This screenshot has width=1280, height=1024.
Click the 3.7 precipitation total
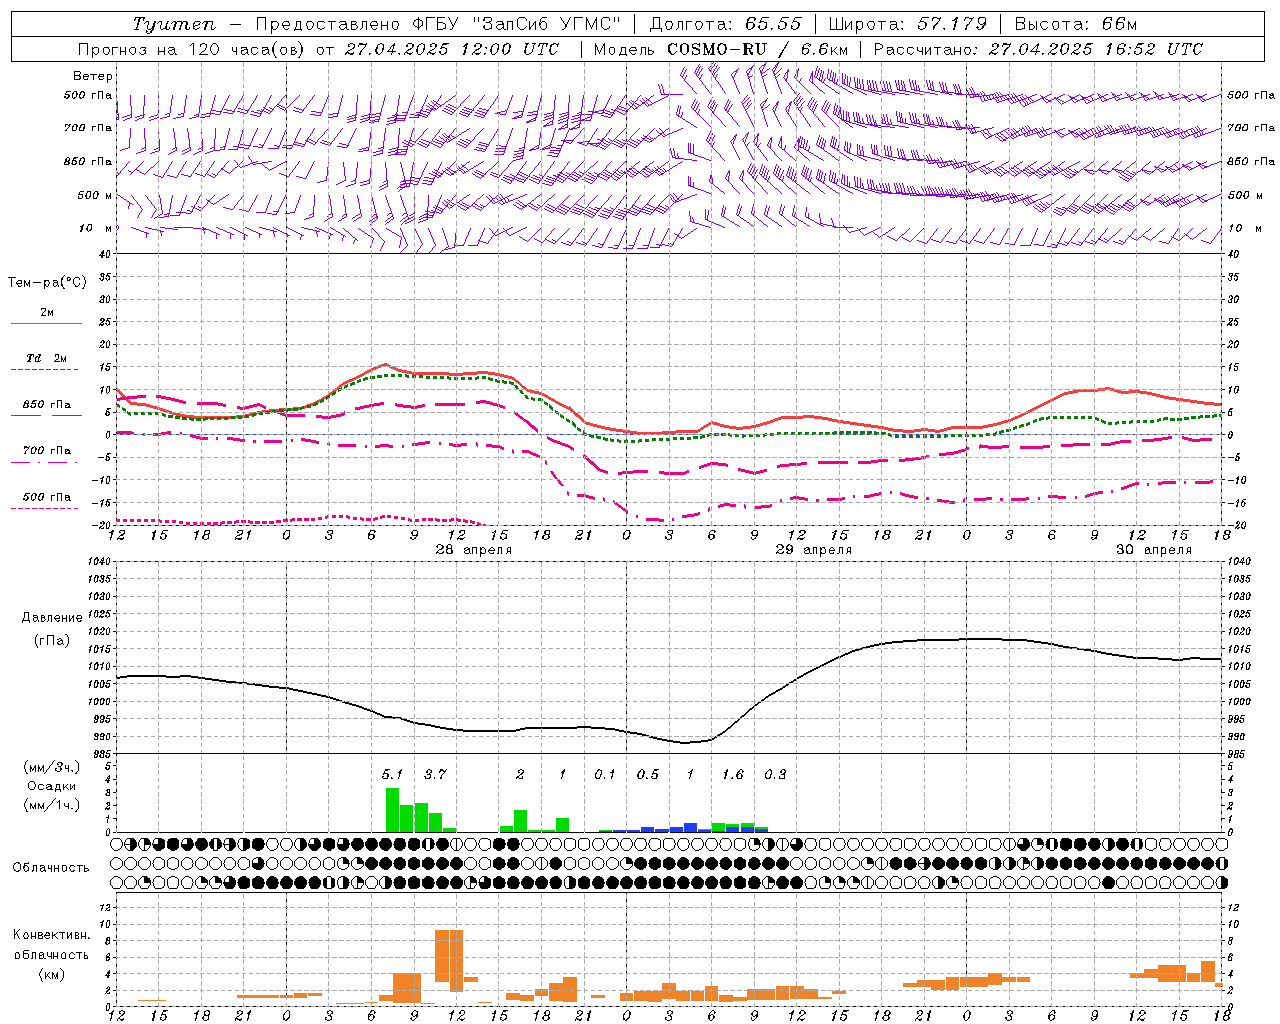tap(435, 774)
